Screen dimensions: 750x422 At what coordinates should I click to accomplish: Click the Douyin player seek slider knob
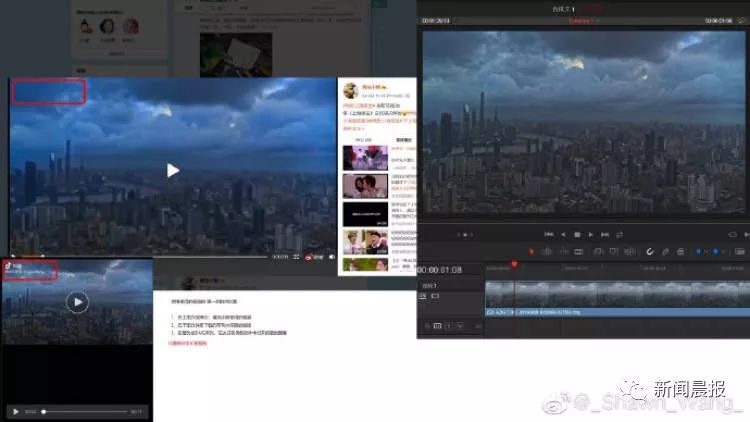[44, 411]
